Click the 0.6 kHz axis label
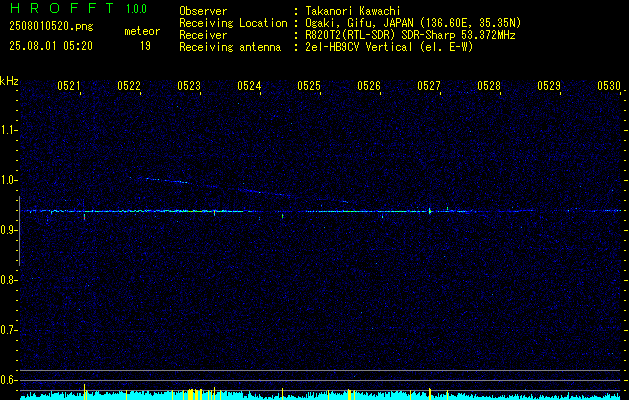This screenshot has height=400, width=629. coord(8,380)
